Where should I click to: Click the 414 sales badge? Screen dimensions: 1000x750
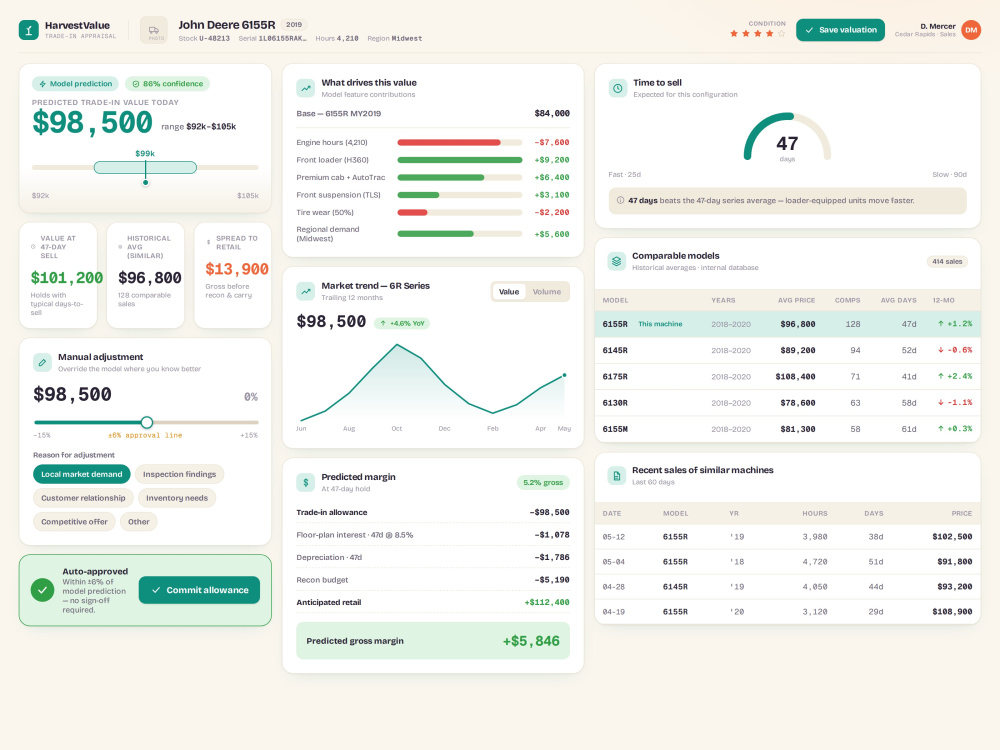point(946,261)
